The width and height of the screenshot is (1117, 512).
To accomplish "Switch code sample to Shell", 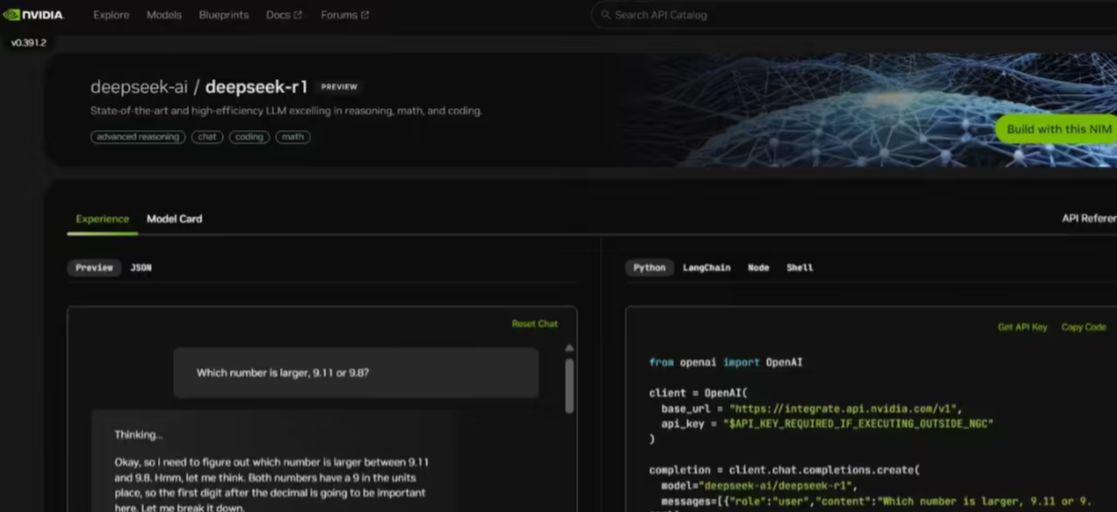I will 800,268.
